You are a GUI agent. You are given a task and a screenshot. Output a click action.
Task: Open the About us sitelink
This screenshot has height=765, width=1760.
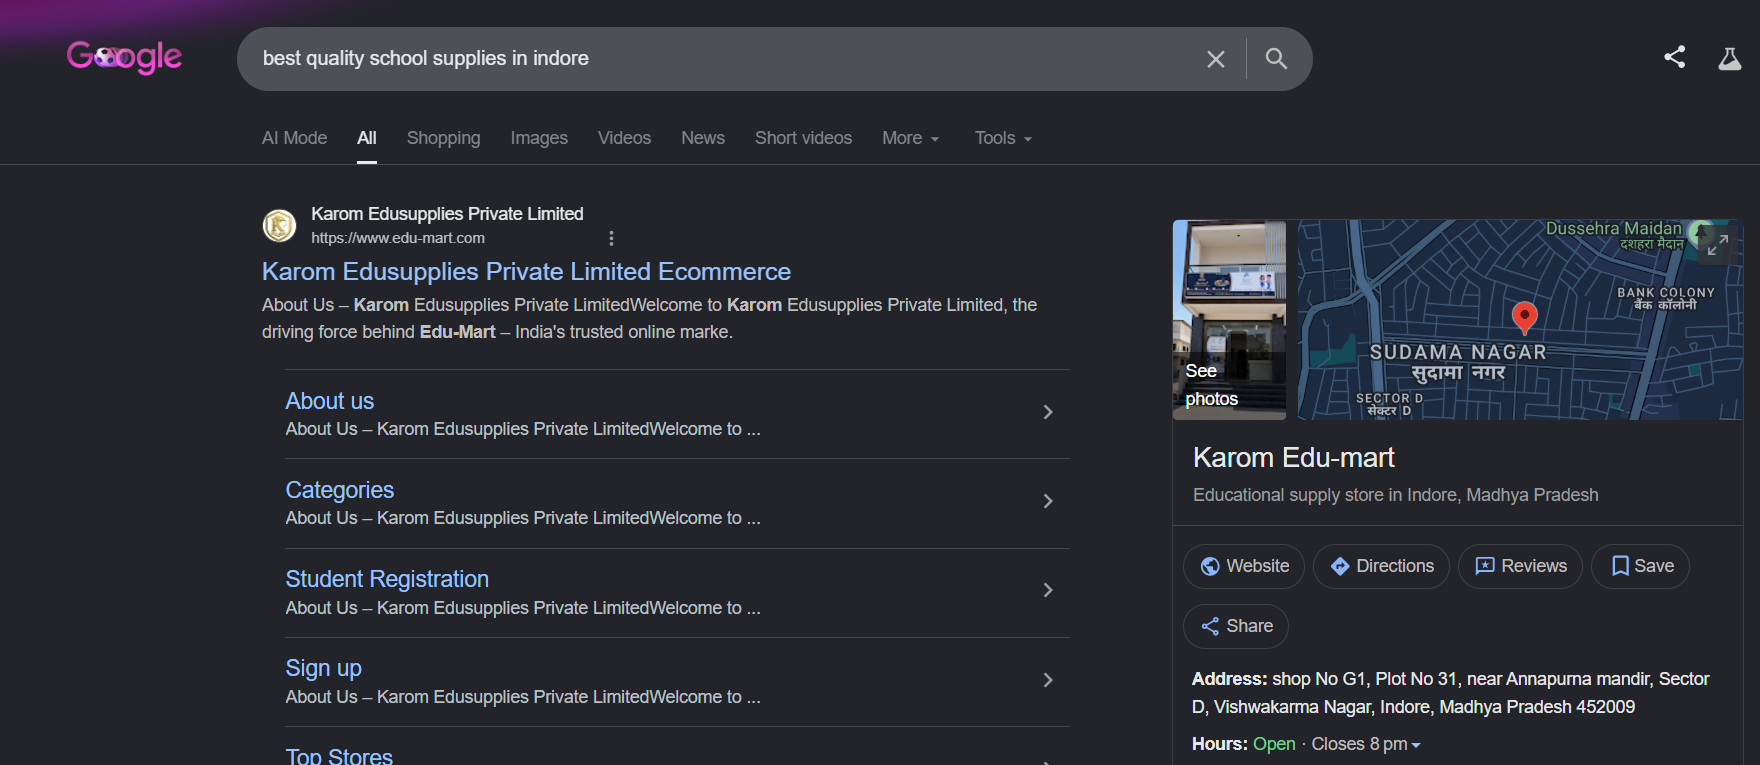(330, 401)
